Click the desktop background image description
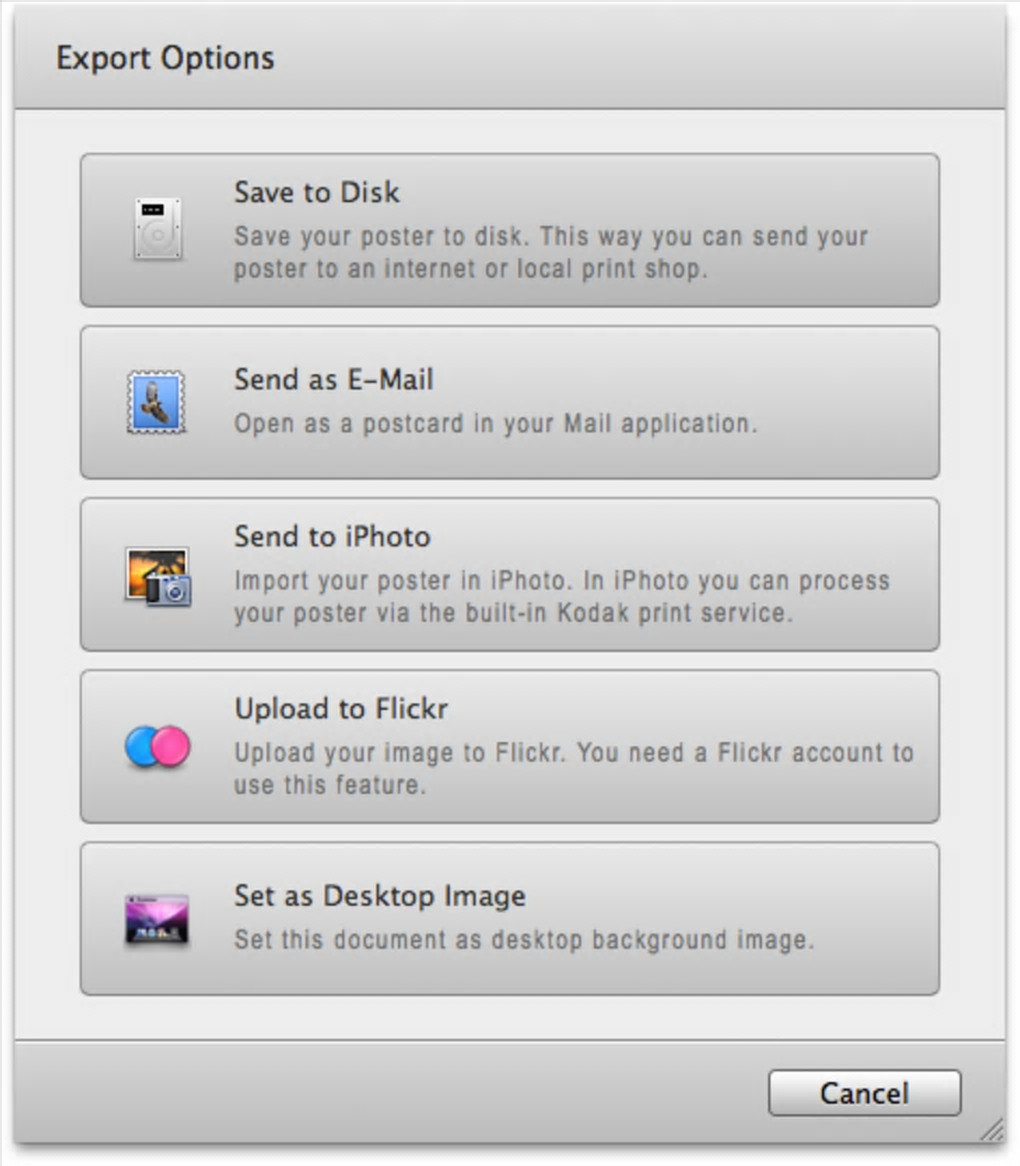The height and width of the screenshot is (1166, 1020). pyautogui.click(x=524, y=940)
